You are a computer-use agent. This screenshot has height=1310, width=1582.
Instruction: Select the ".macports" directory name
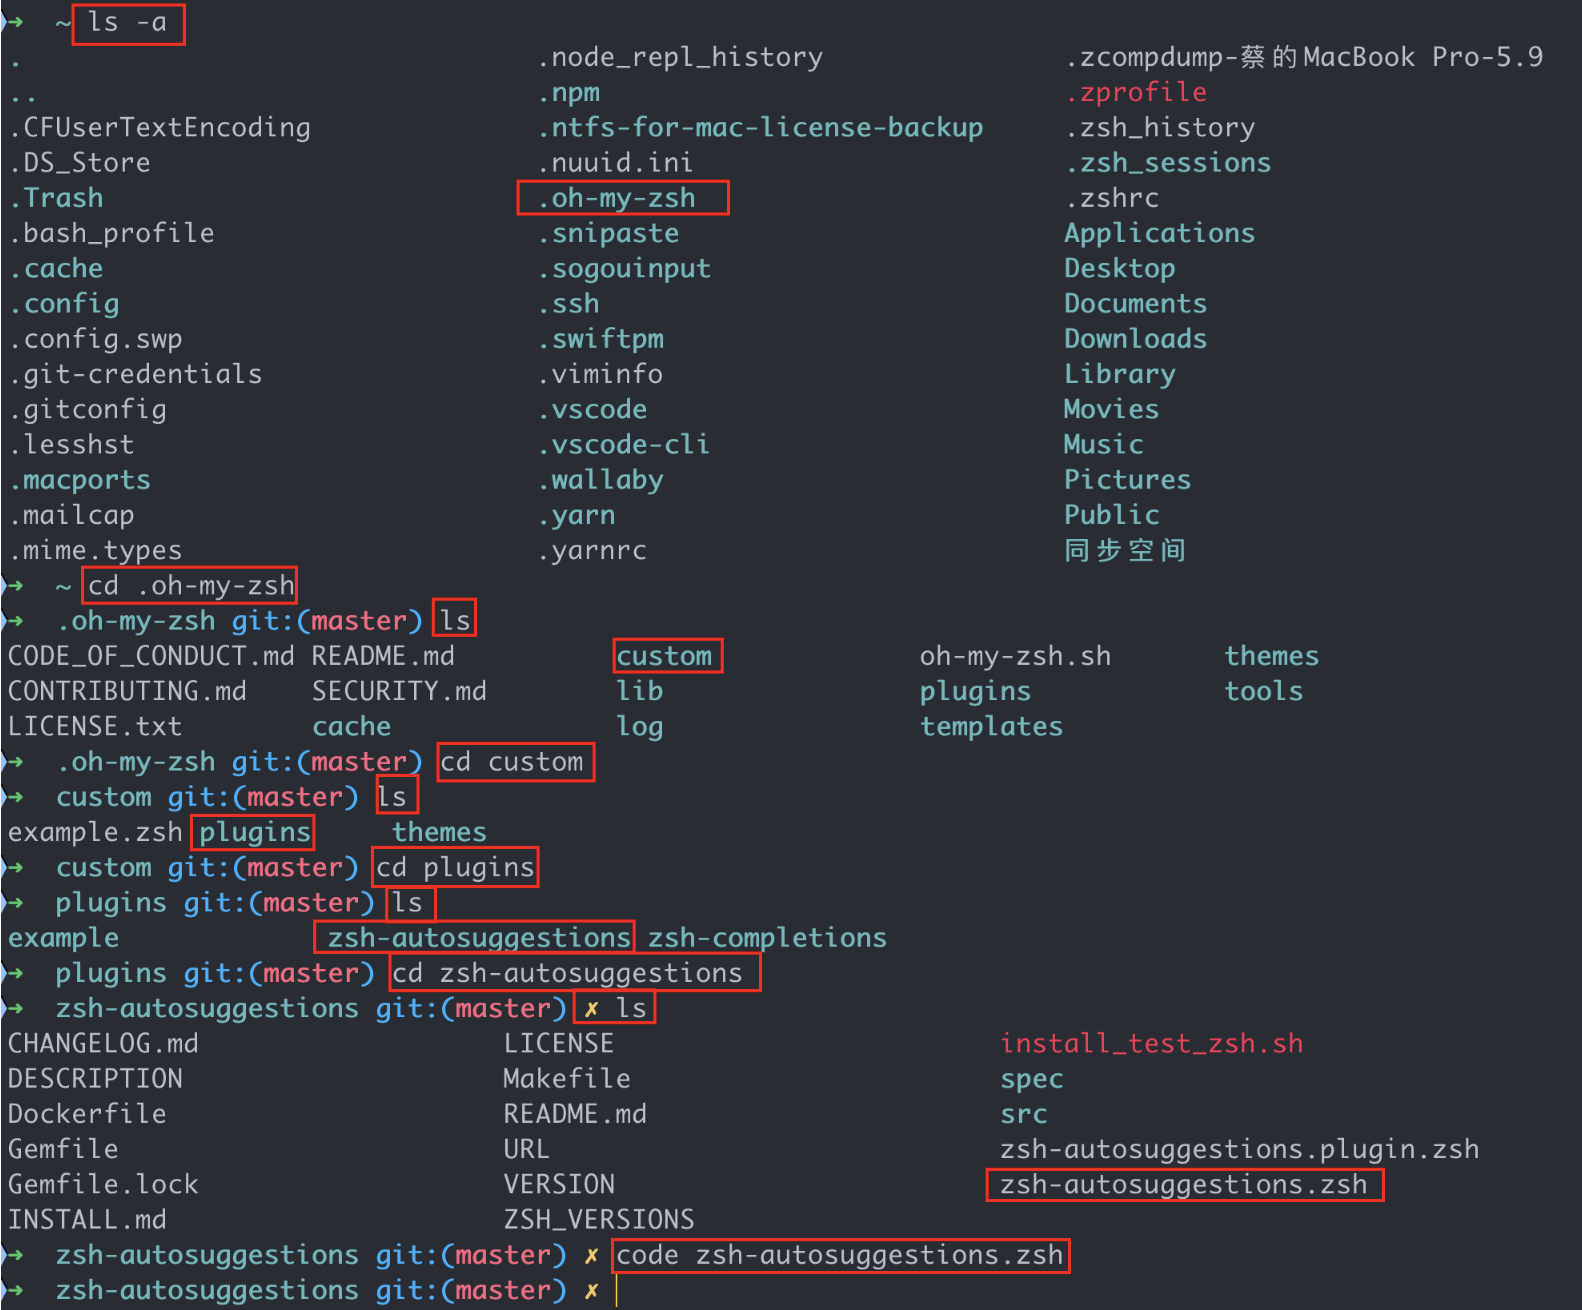(x=80, y=480)
